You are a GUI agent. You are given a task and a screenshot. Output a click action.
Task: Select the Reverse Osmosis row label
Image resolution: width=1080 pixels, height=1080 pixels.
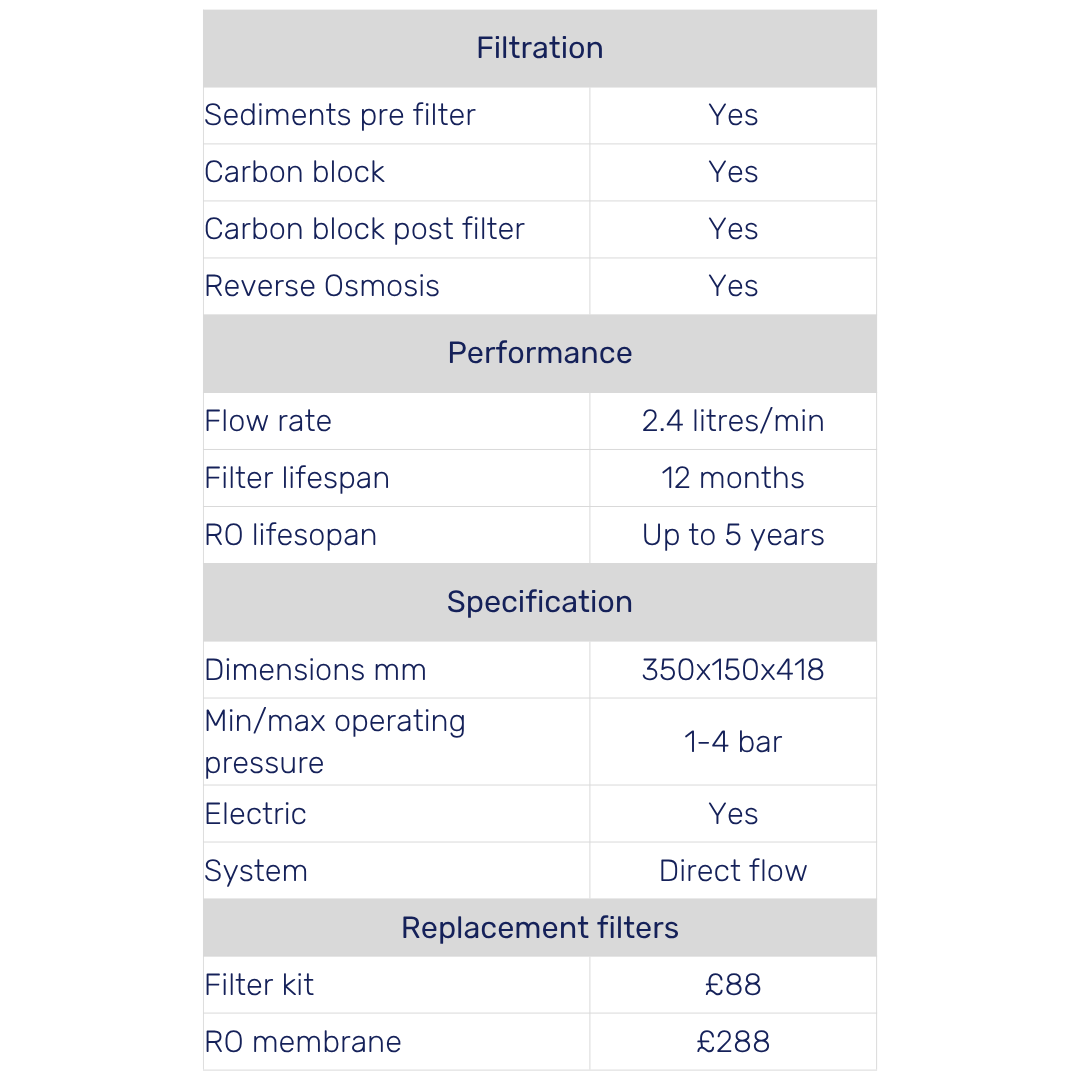coord(322,286)
